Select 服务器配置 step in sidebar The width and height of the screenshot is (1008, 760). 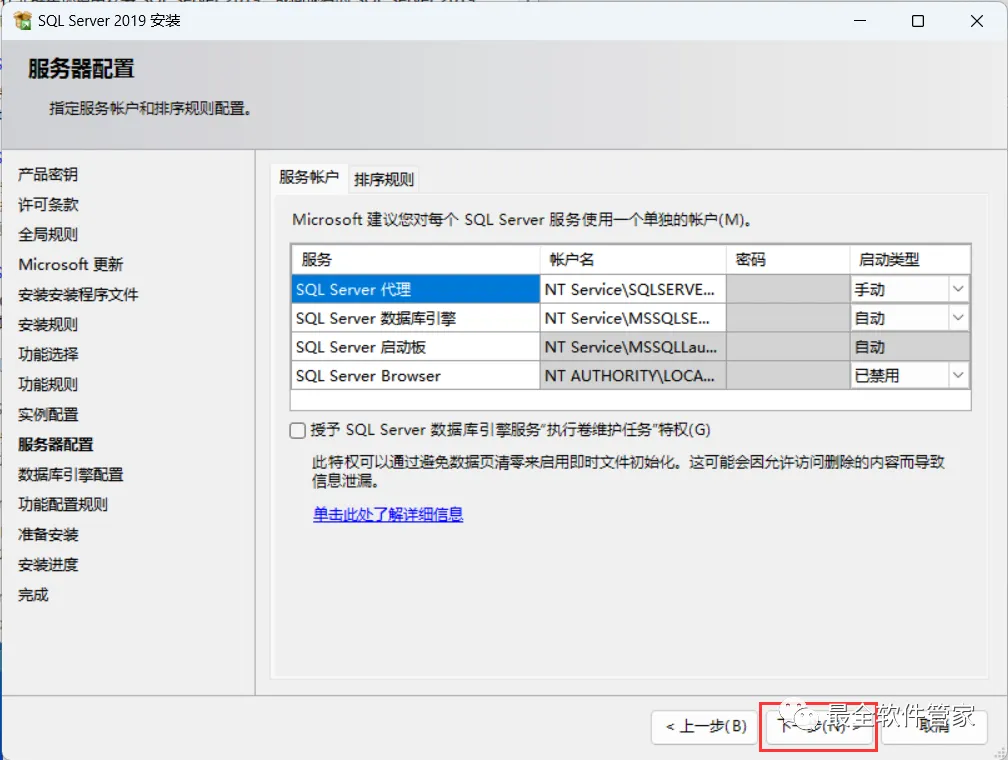click(x=56, y=444)
